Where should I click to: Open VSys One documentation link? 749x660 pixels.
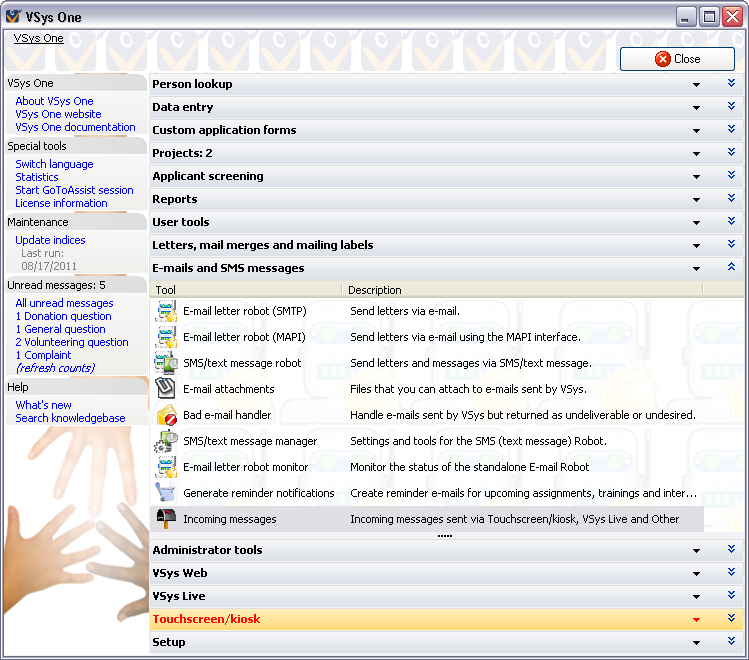point(75,127)
